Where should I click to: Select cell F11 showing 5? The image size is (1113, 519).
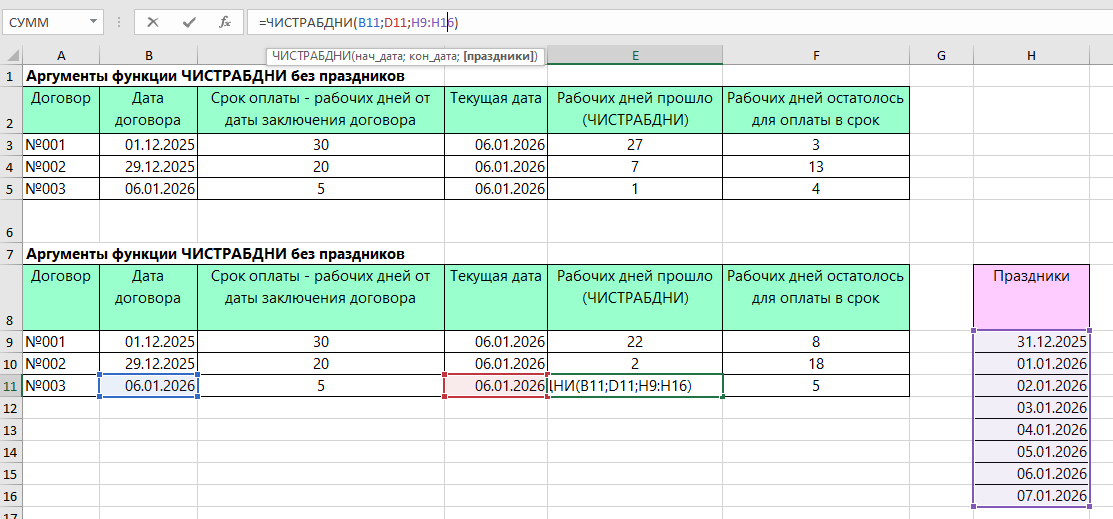816,386
